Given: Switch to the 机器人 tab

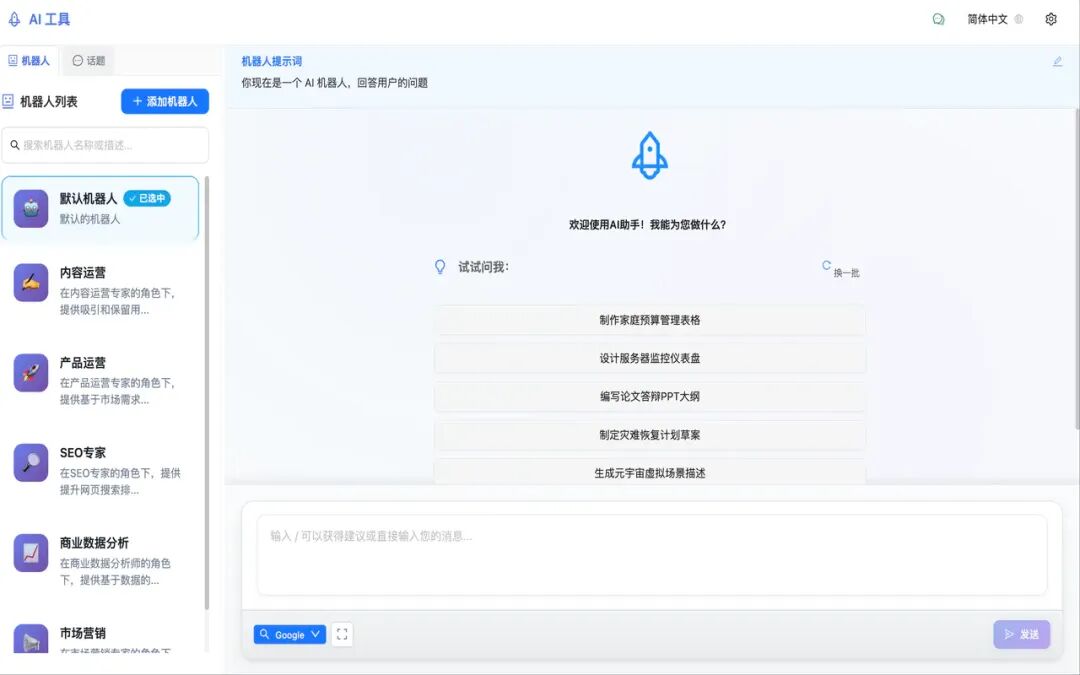Looking at the screenshot, I should pyautogui.click(x=29, y=61).
